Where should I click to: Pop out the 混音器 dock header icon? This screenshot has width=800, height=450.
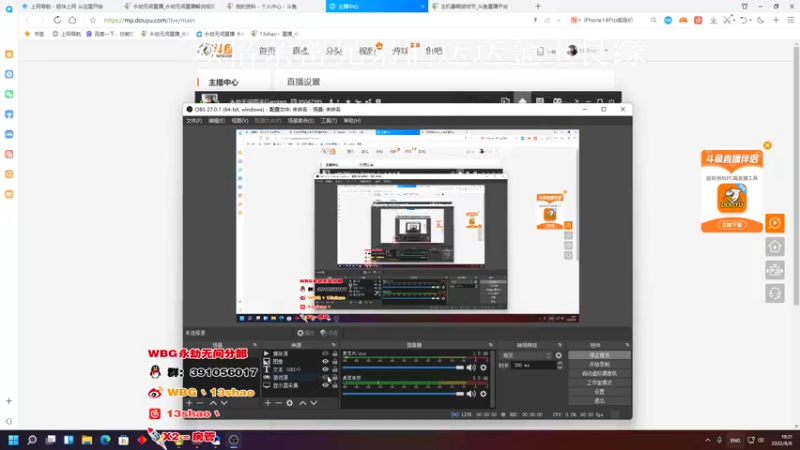coord(491,345)
